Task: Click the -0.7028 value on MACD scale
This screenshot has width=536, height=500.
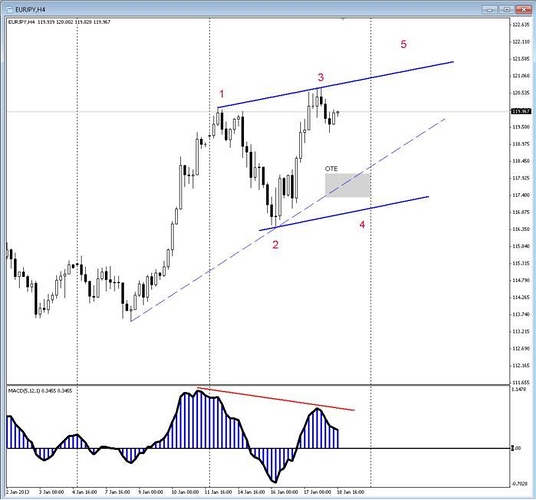Action: (x=521, y=484)
